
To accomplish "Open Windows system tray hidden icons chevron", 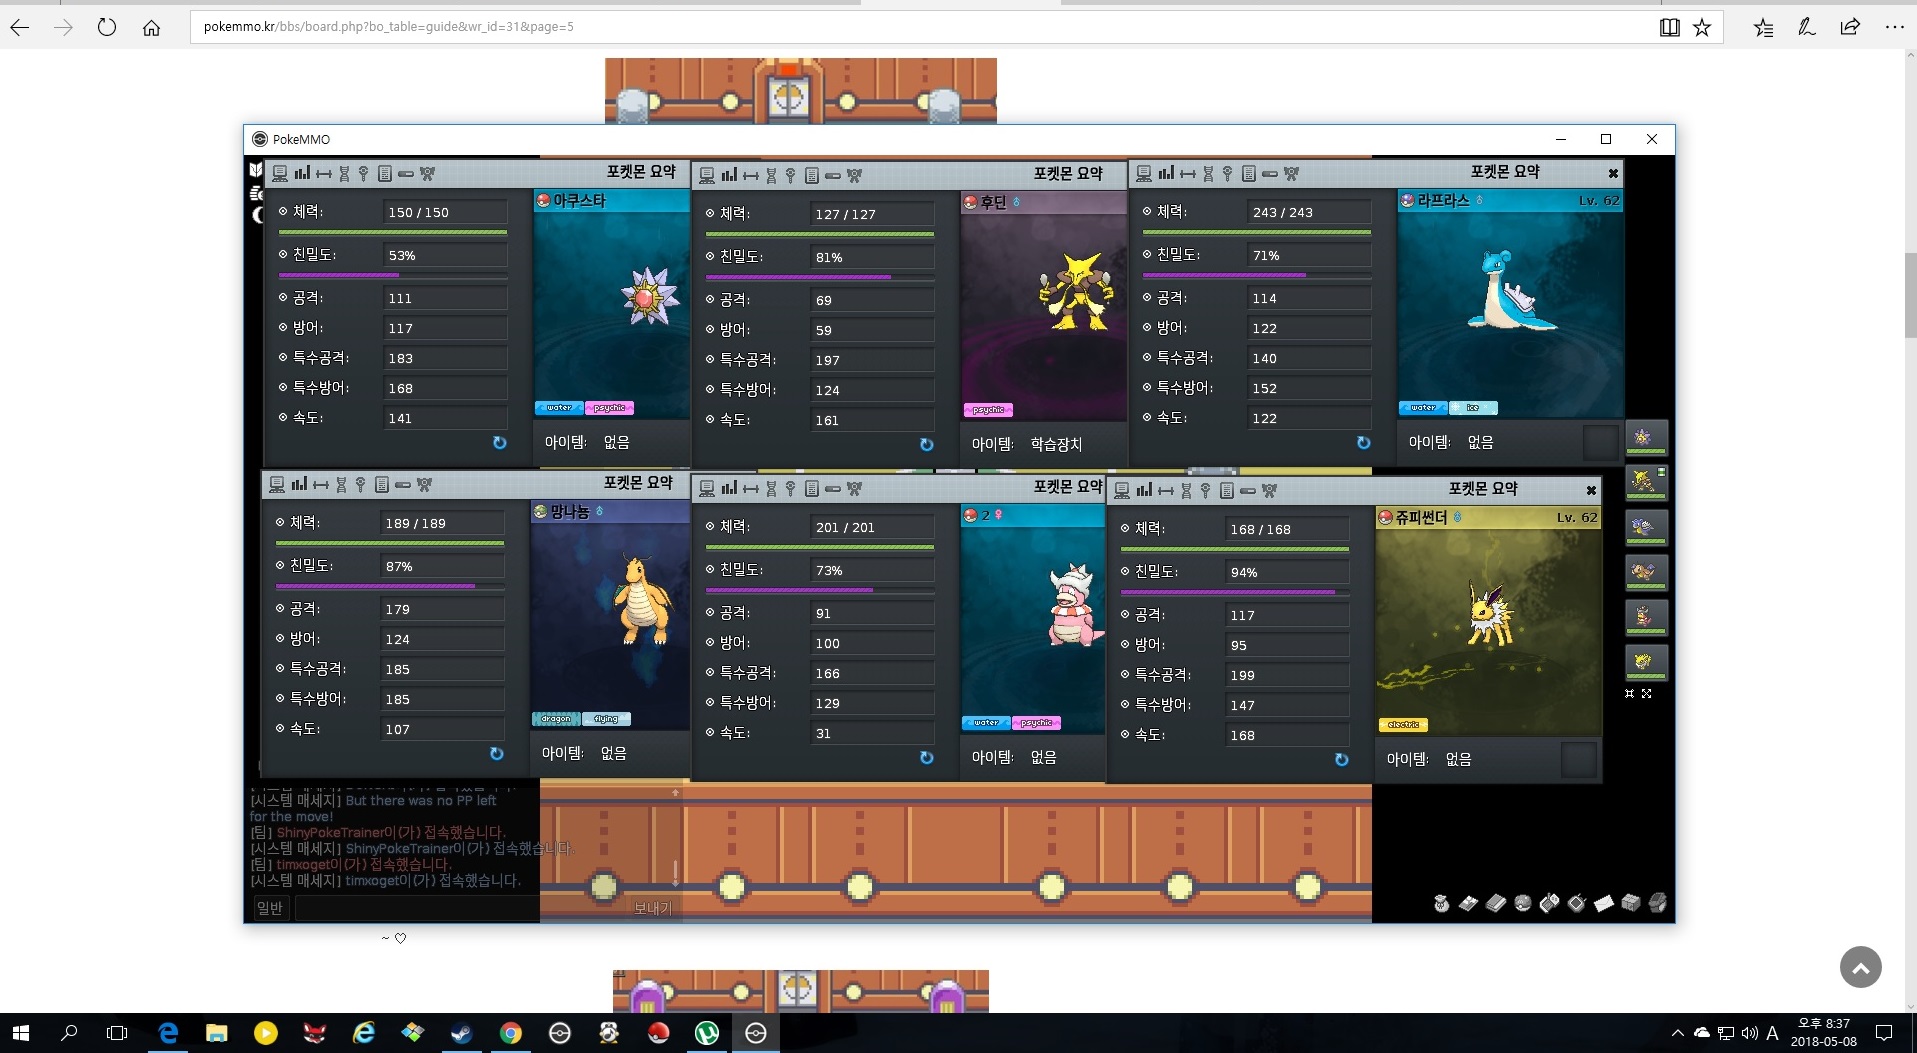I will coord(1677,1033).
